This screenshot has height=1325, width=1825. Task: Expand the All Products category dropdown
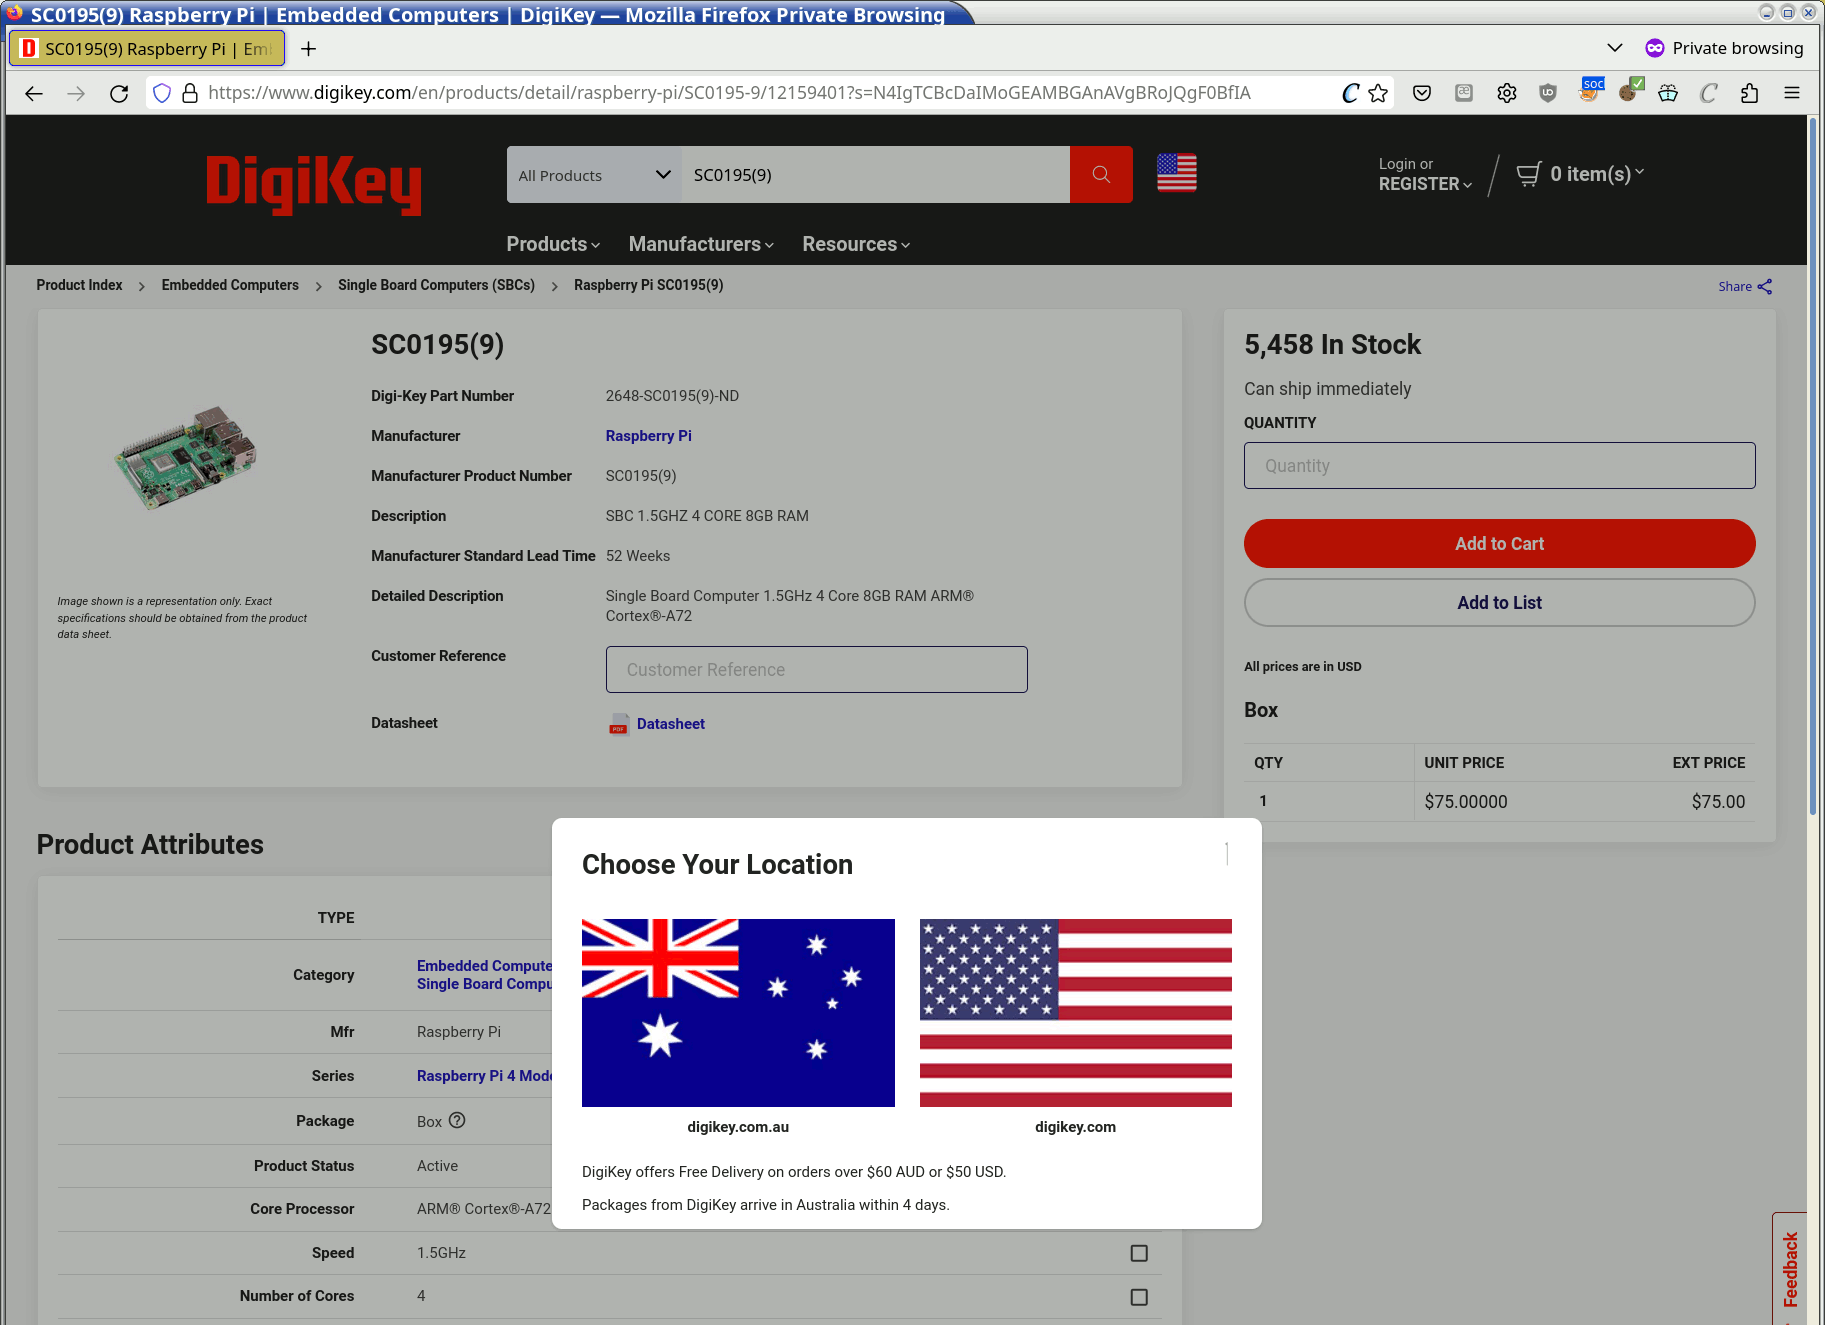pos(593,175)
